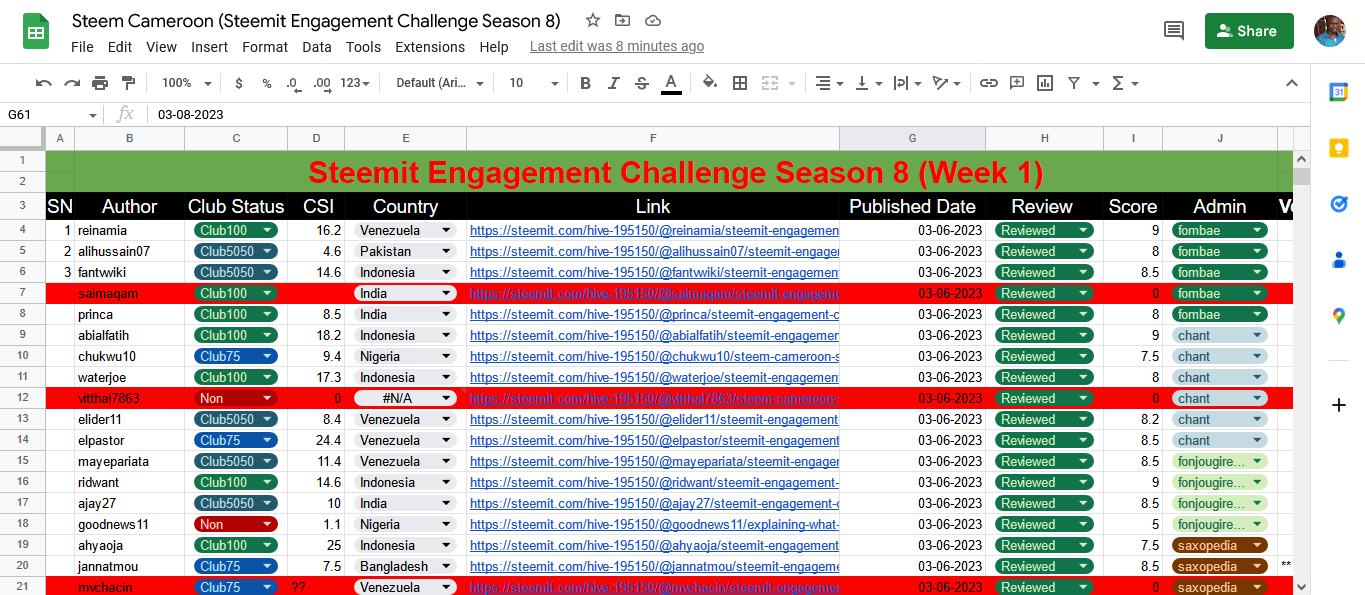Open zoom 100% dropdown
Screen dimensions: 1365x595
click(x=187, y=83)
